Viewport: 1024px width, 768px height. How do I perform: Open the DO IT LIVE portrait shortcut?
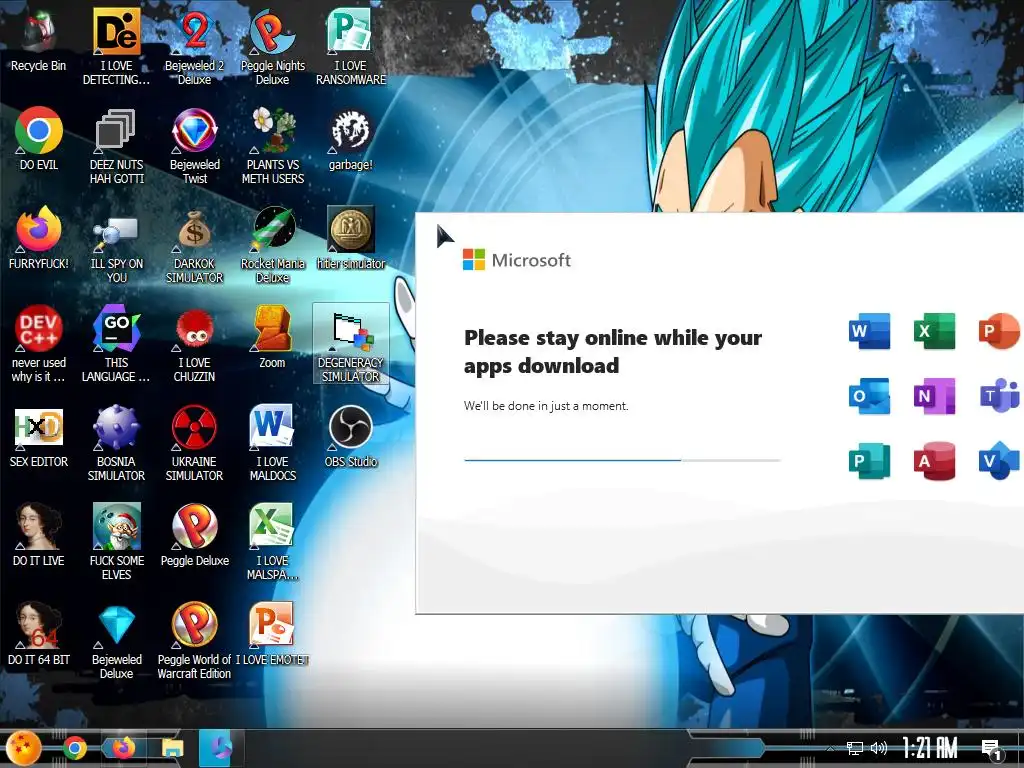coord(39,536)
